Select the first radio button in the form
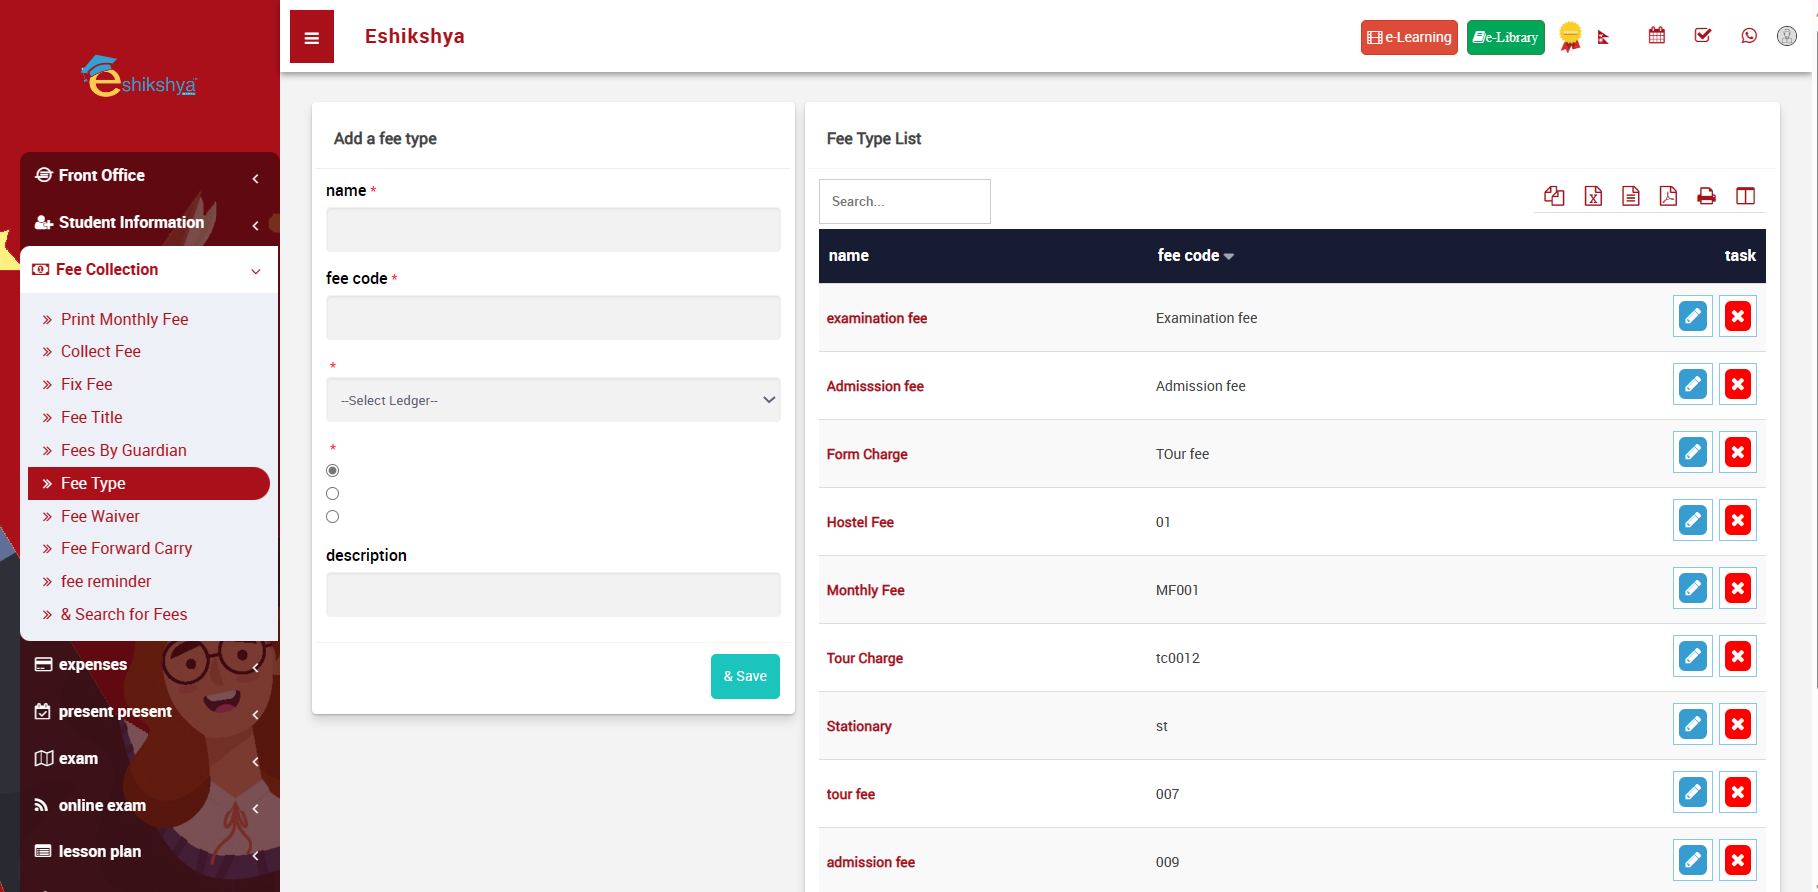This screenshot has width=1818, height=892. (333, 471)
